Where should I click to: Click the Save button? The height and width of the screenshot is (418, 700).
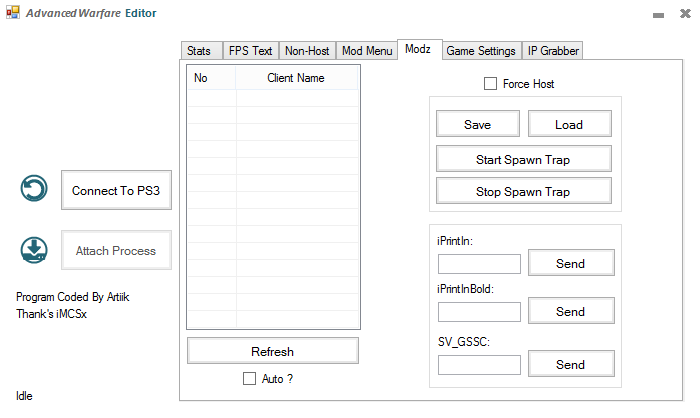coord(478,124)
